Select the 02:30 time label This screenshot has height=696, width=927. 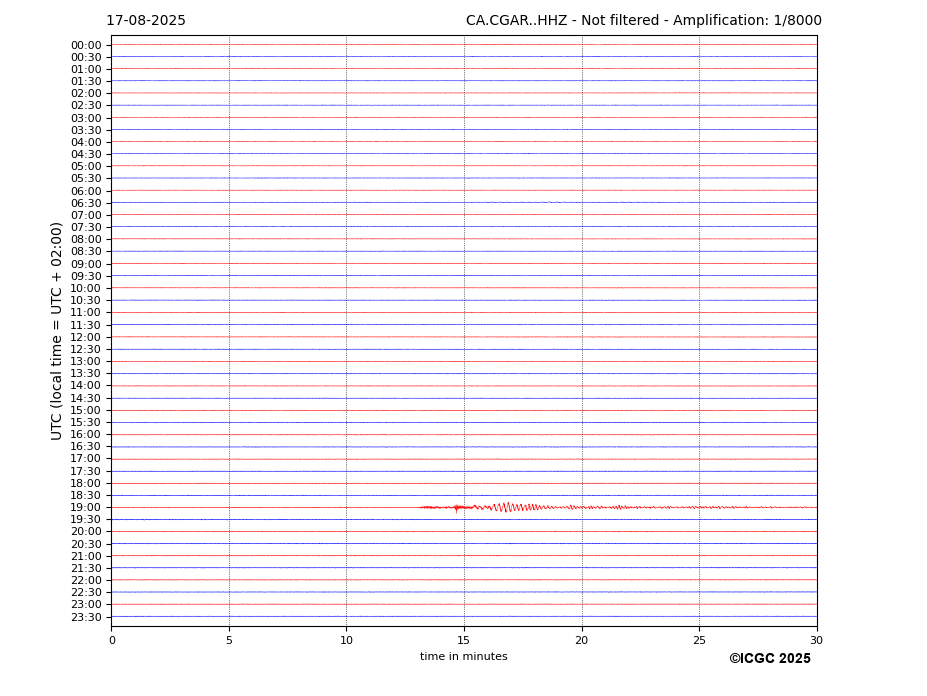tap(86, 106)
